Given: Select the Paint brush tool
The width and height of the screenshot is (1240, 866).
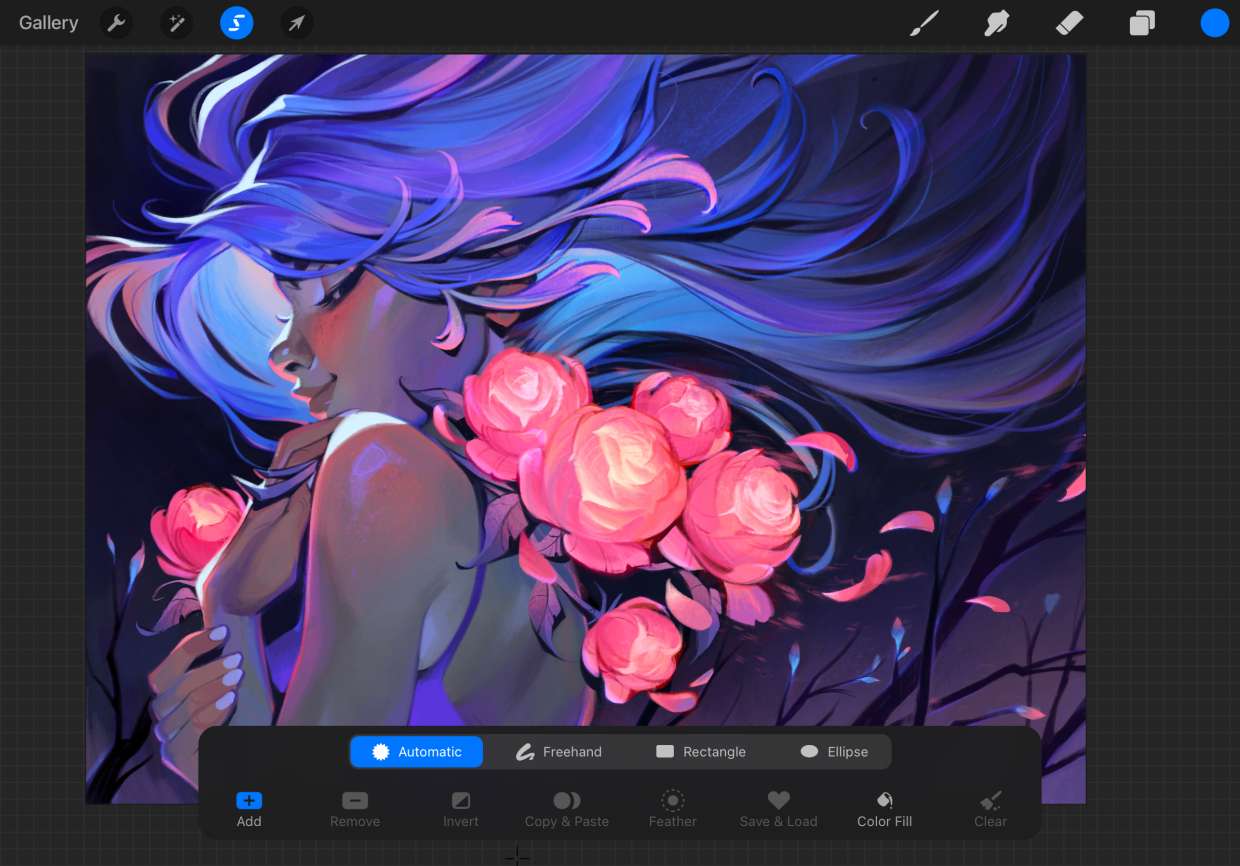Looking at the screenshot, I should (924, 23).
